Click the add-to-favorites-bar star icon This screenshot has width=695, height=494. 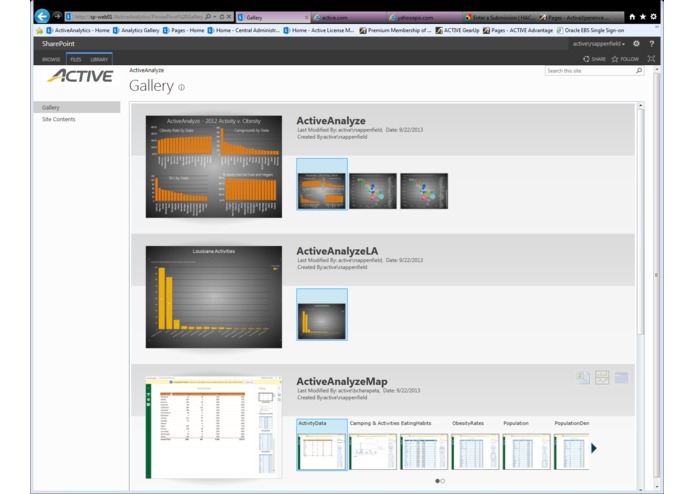coord(39,31)
